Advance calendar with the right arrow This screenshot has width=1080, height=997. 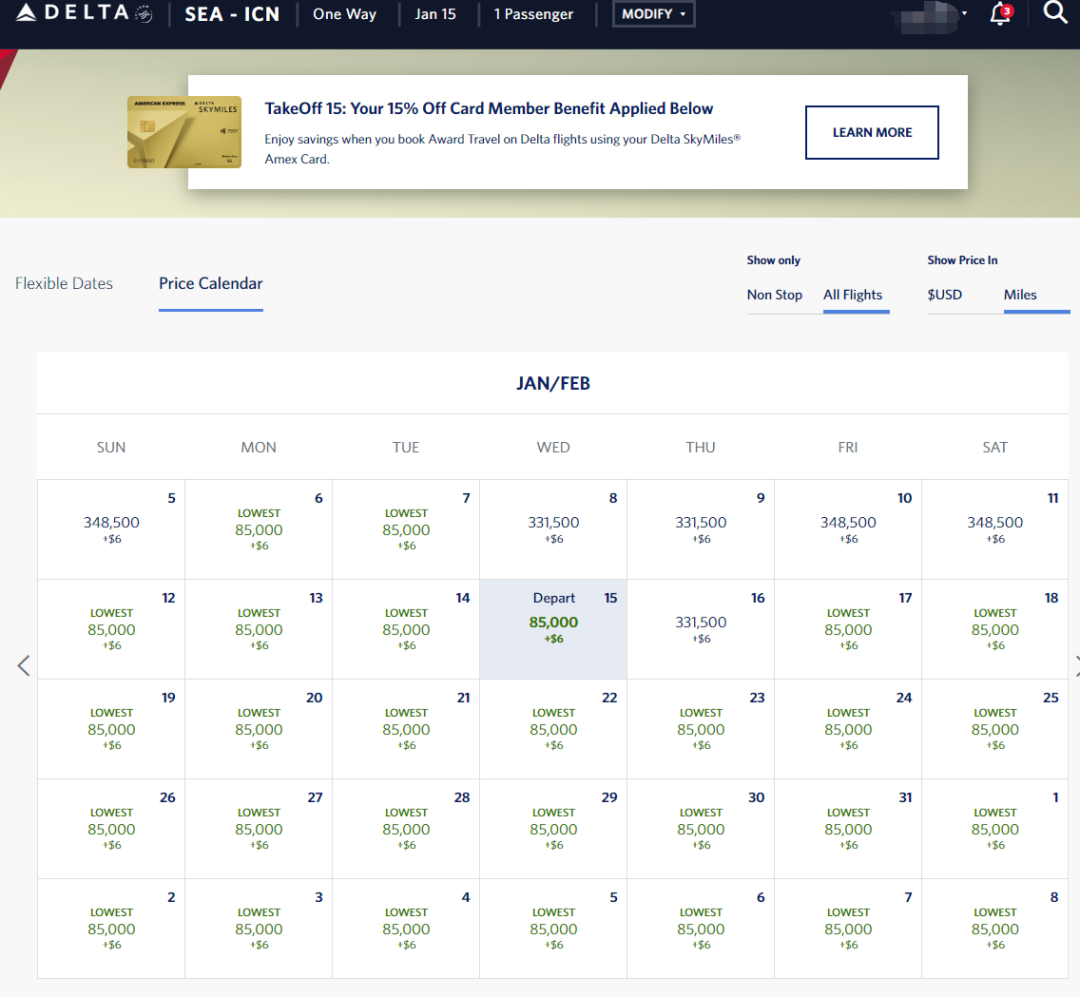tap(1075, 666)
